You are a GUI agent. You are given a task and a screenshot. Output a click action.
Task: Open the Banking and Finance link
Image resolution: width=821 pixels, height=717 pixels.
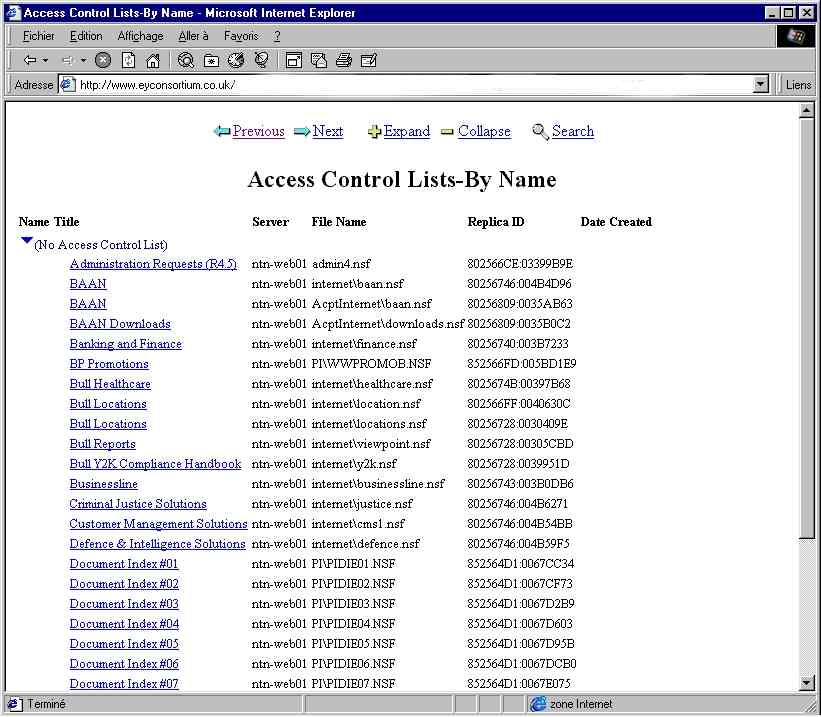pos(126,344)
